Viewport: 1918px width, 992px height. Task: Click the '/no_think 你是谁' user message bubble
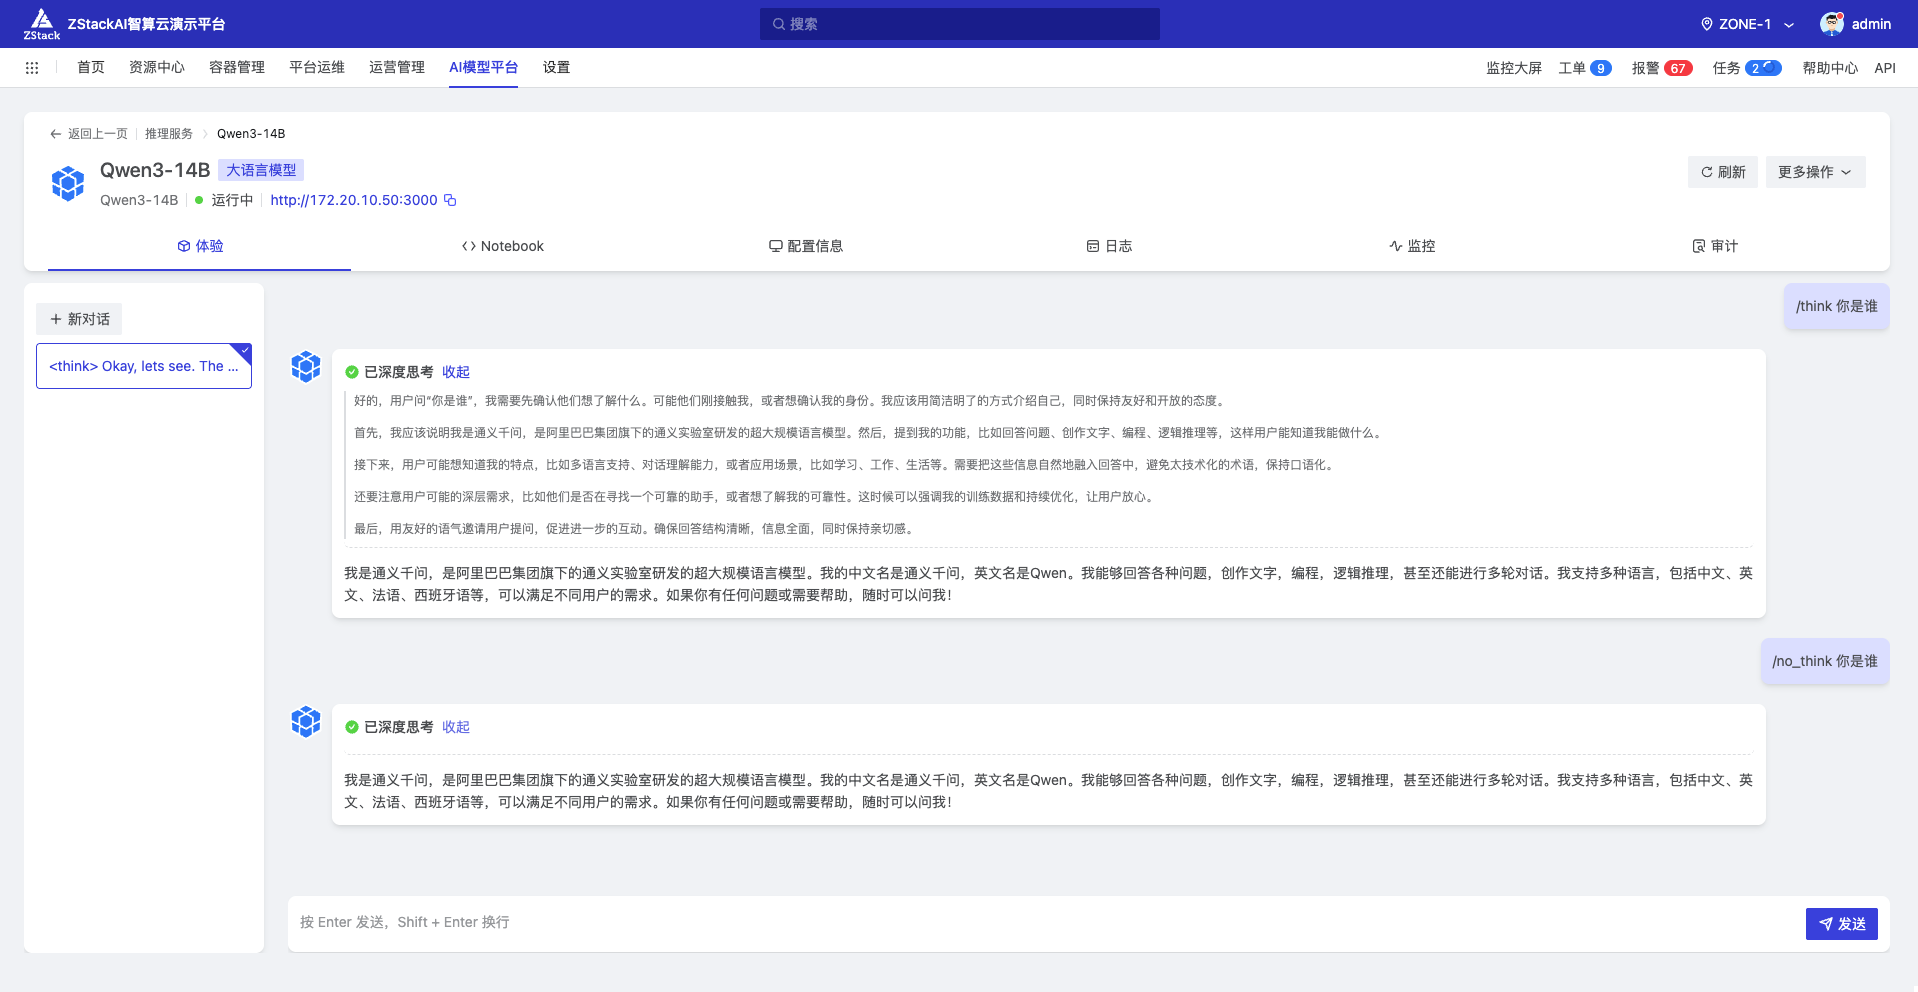pyautogui.click(x=1825, y=661)
